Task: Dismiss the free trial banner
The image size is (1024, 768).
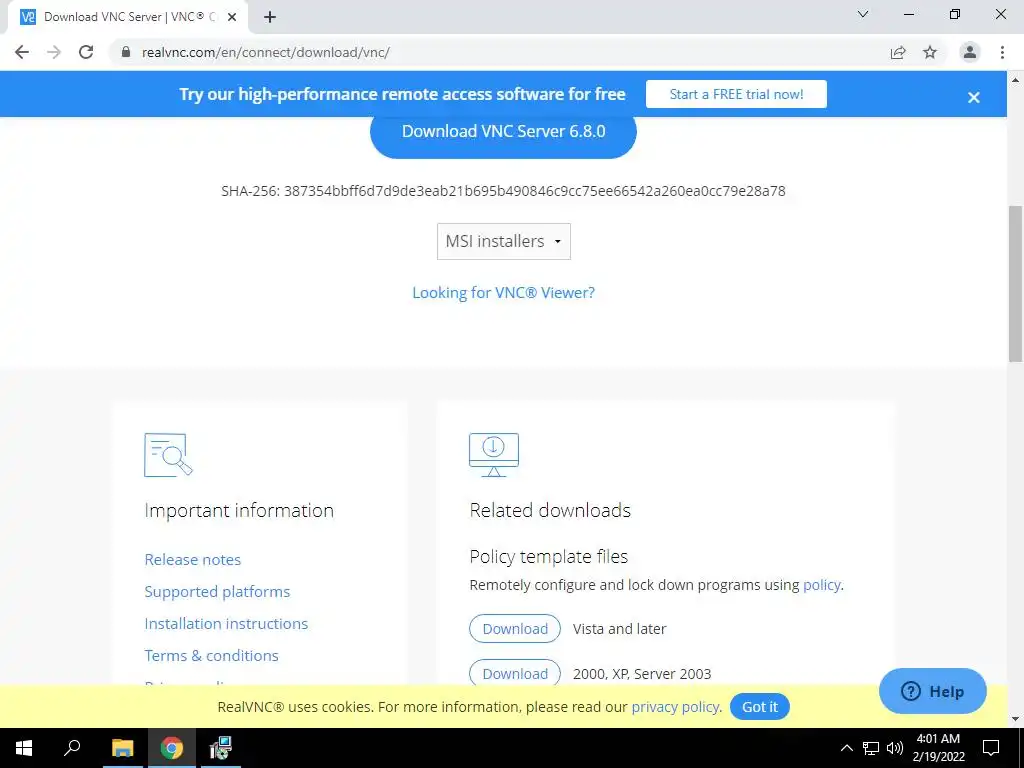Action: [974, 97]
